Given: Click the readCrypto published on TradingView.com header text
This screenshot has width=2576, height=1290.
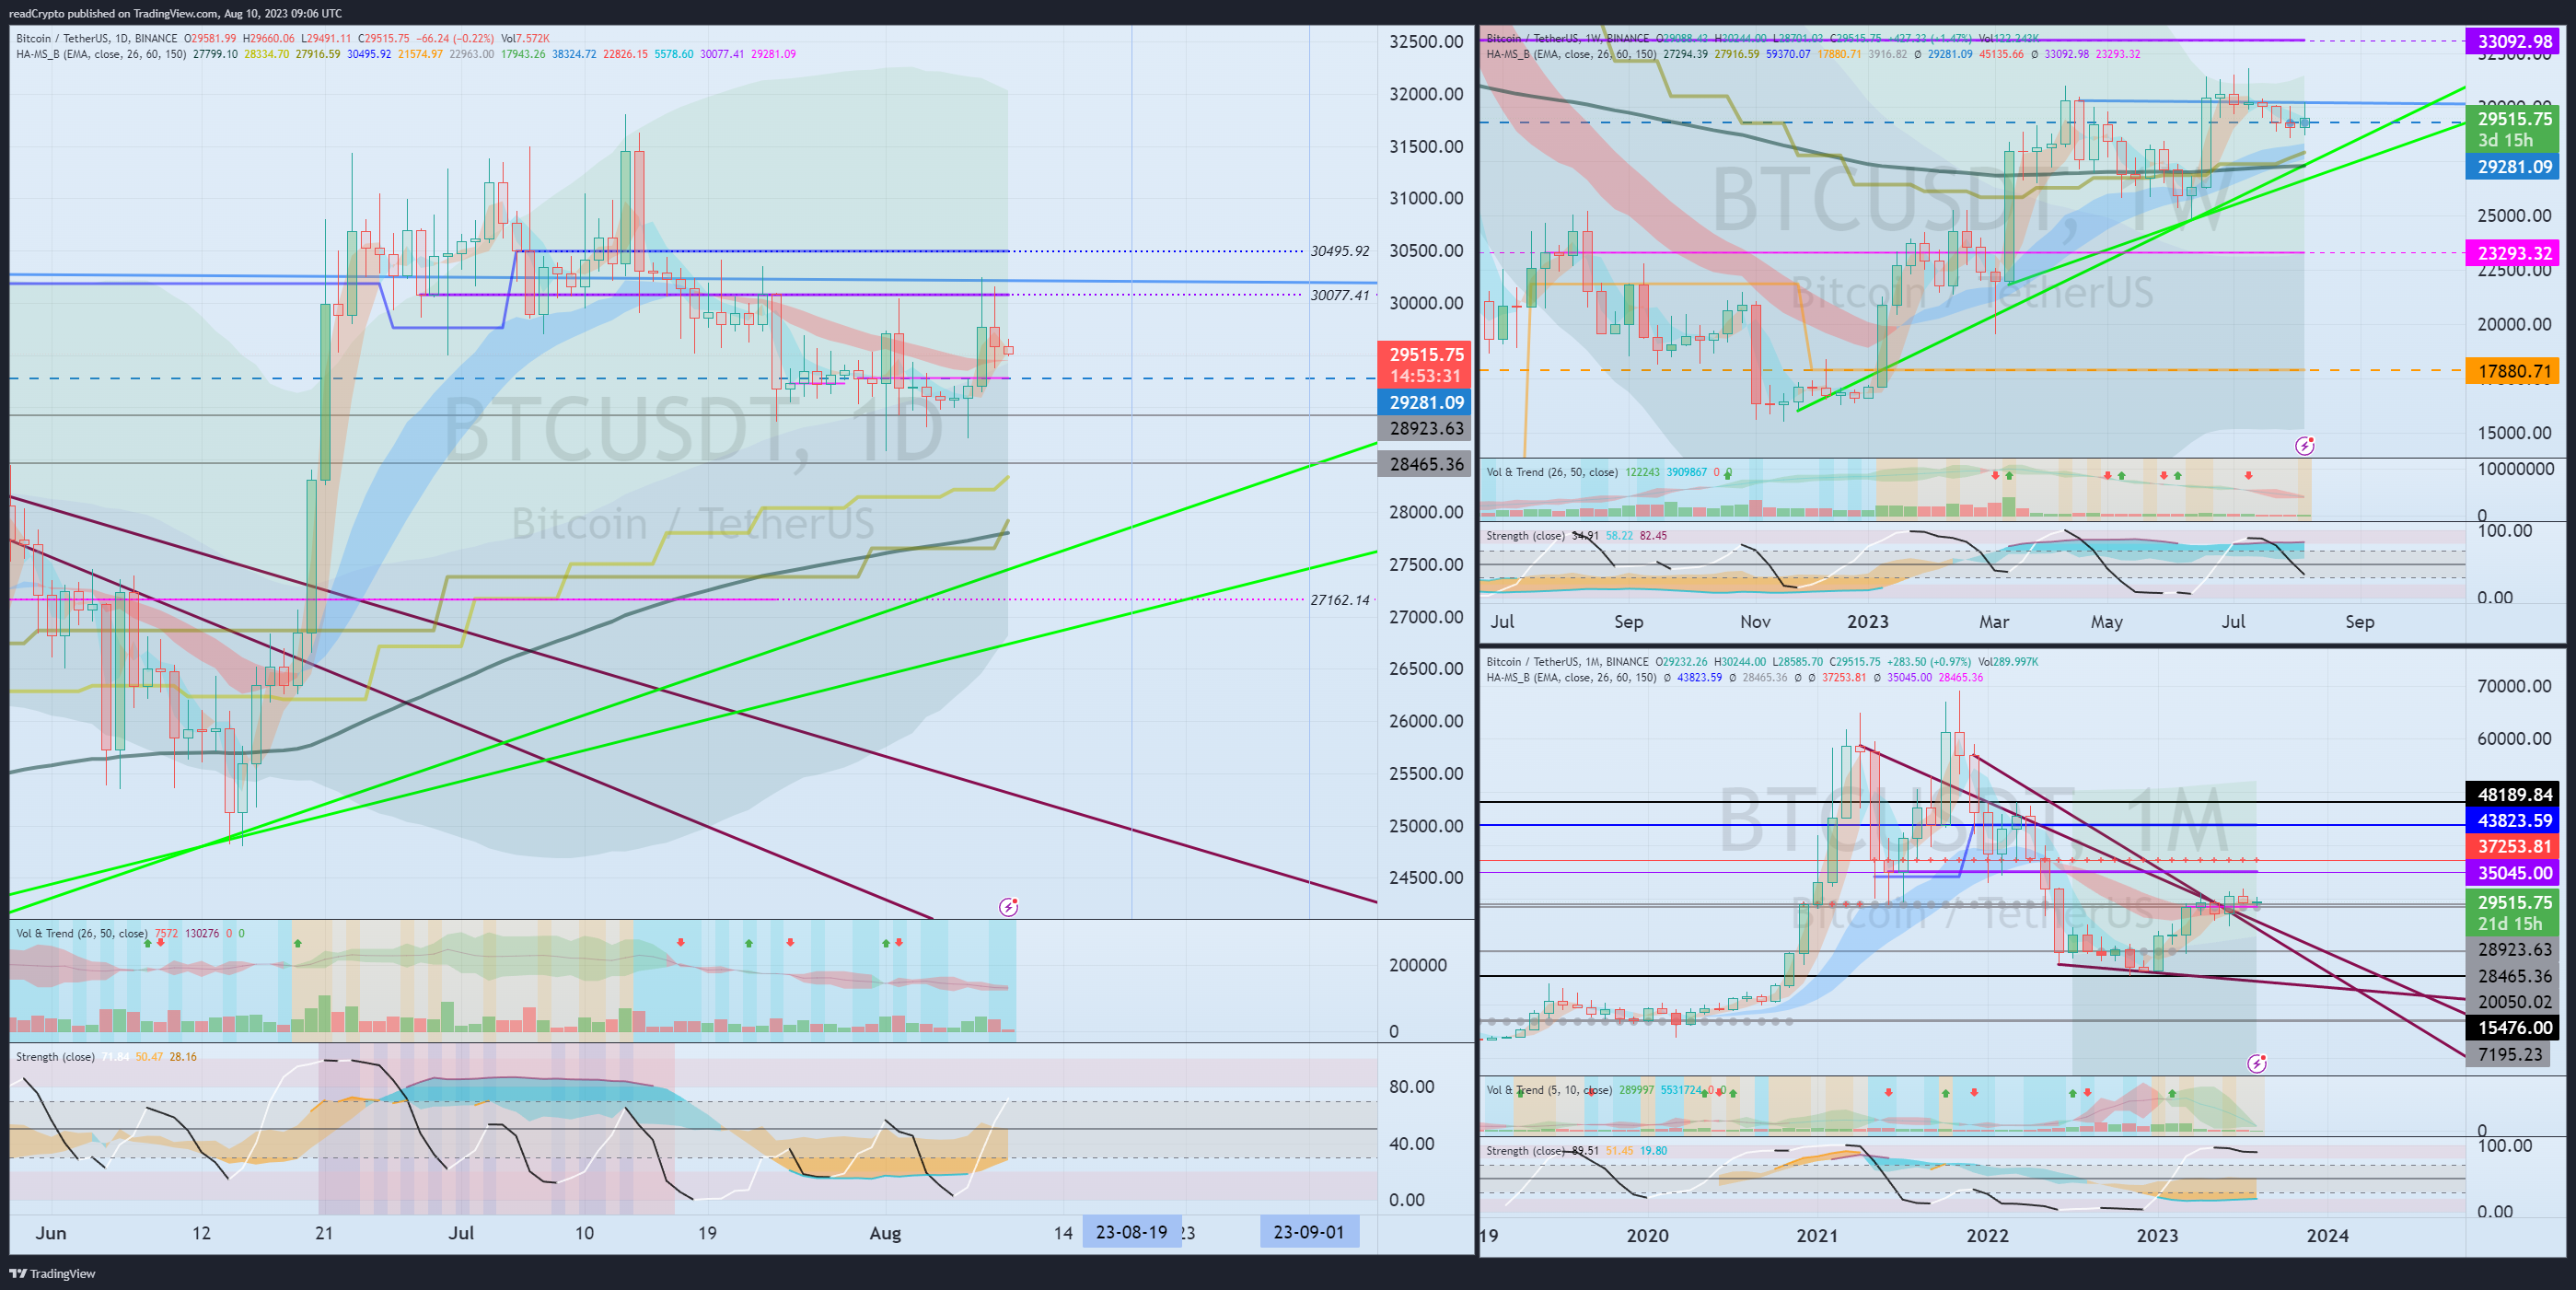Looking at the screenshot, I should (x=175, y=13).
